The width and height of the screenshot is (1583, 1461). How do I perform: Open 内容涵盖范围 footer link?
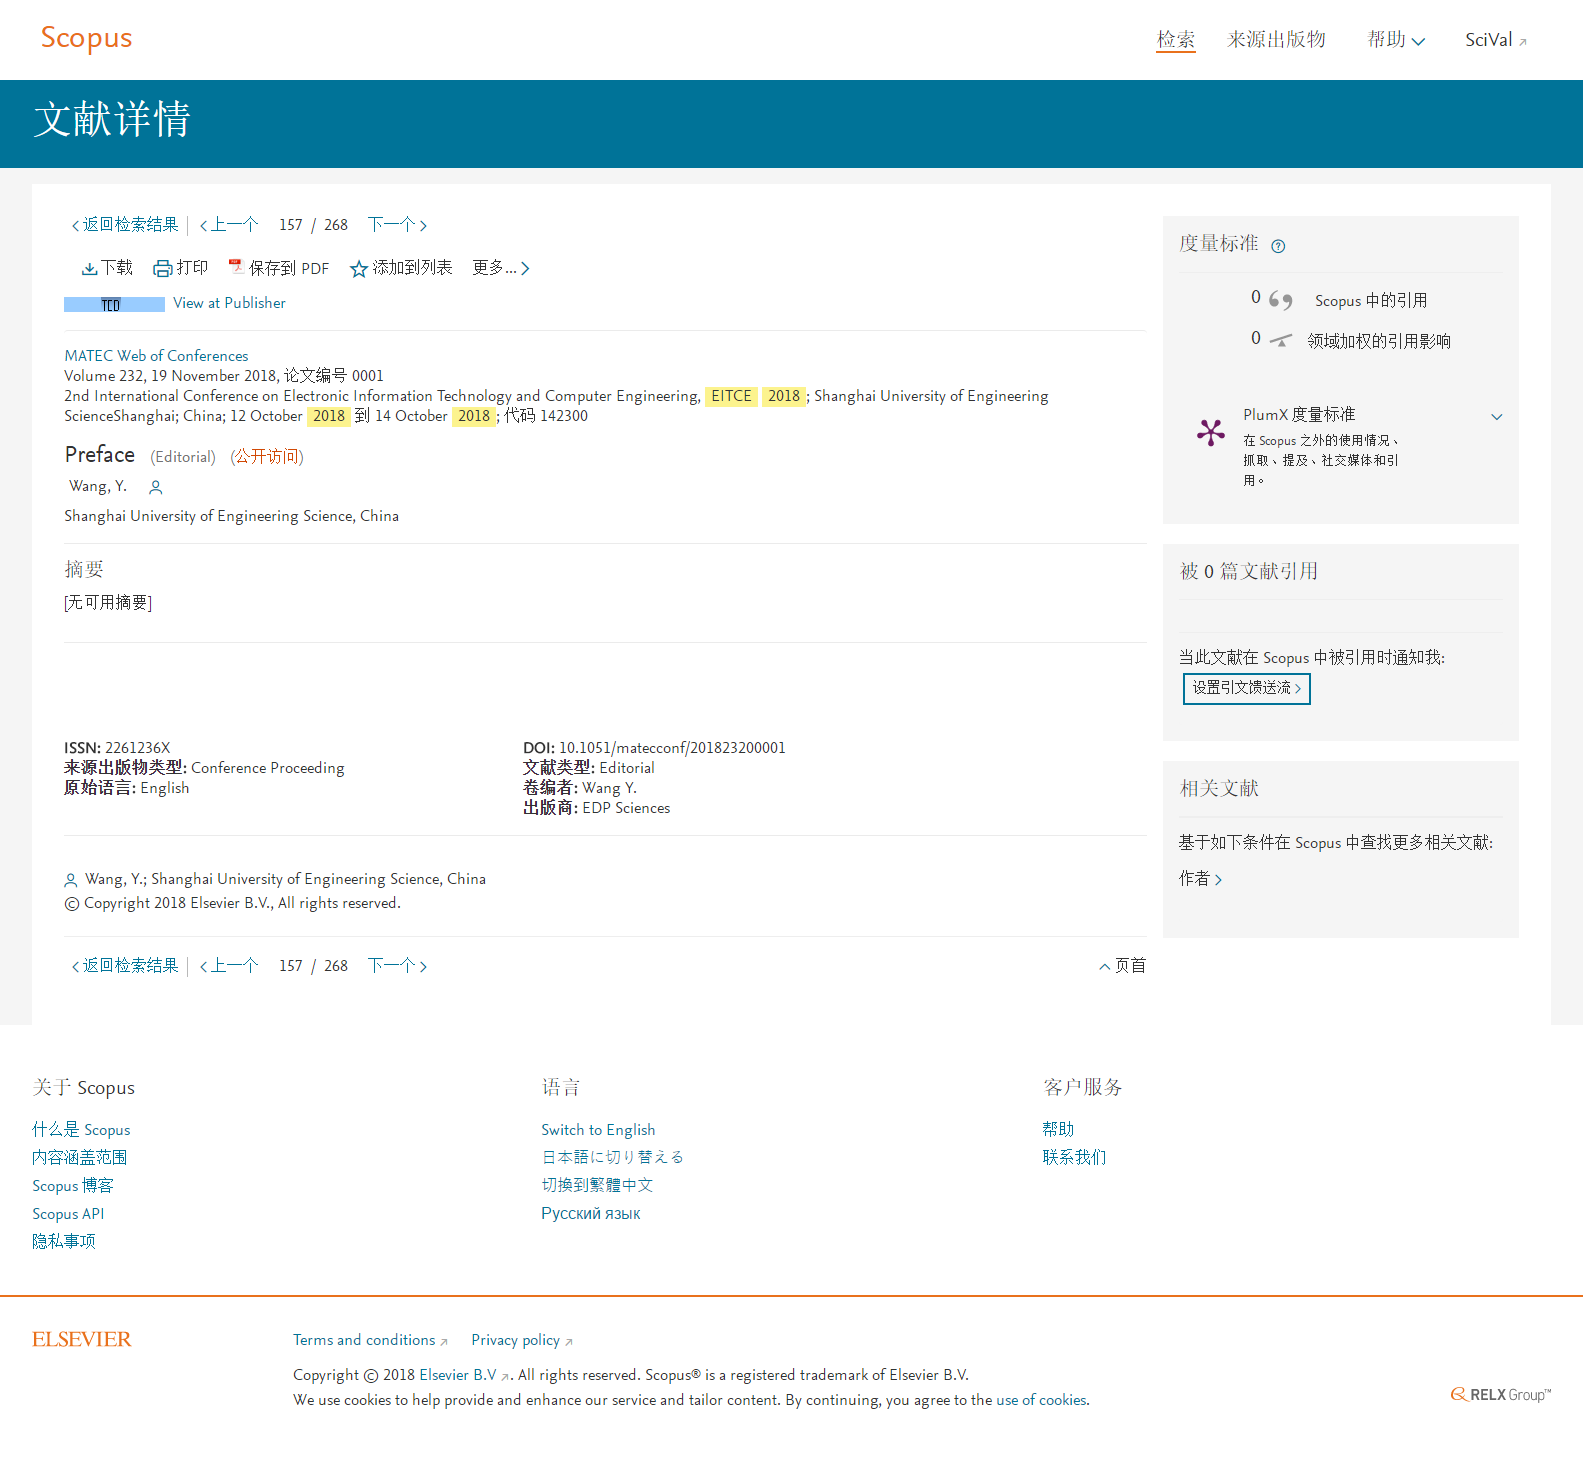80,1158
